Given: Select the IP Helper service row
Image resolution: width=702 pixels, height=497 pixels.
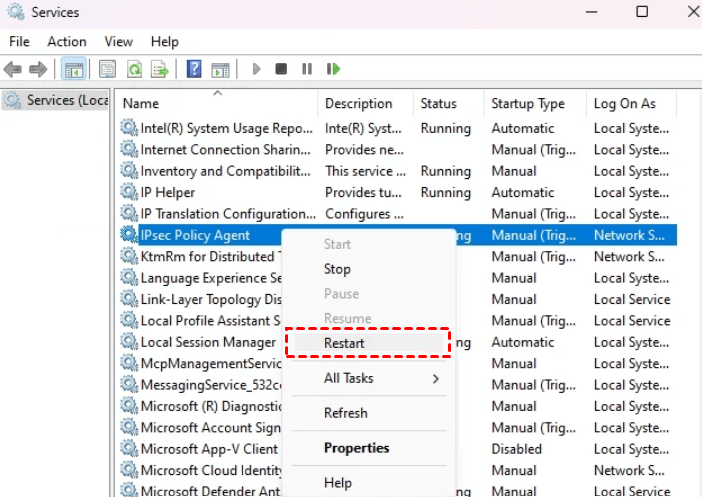Looking at the screenshot, I should pyautogui.click(x=168, y=192).
